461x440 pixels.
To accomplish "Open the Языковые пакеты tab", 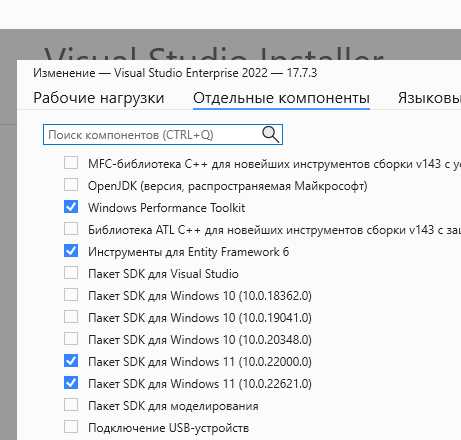I will click(x=429, y=98).
